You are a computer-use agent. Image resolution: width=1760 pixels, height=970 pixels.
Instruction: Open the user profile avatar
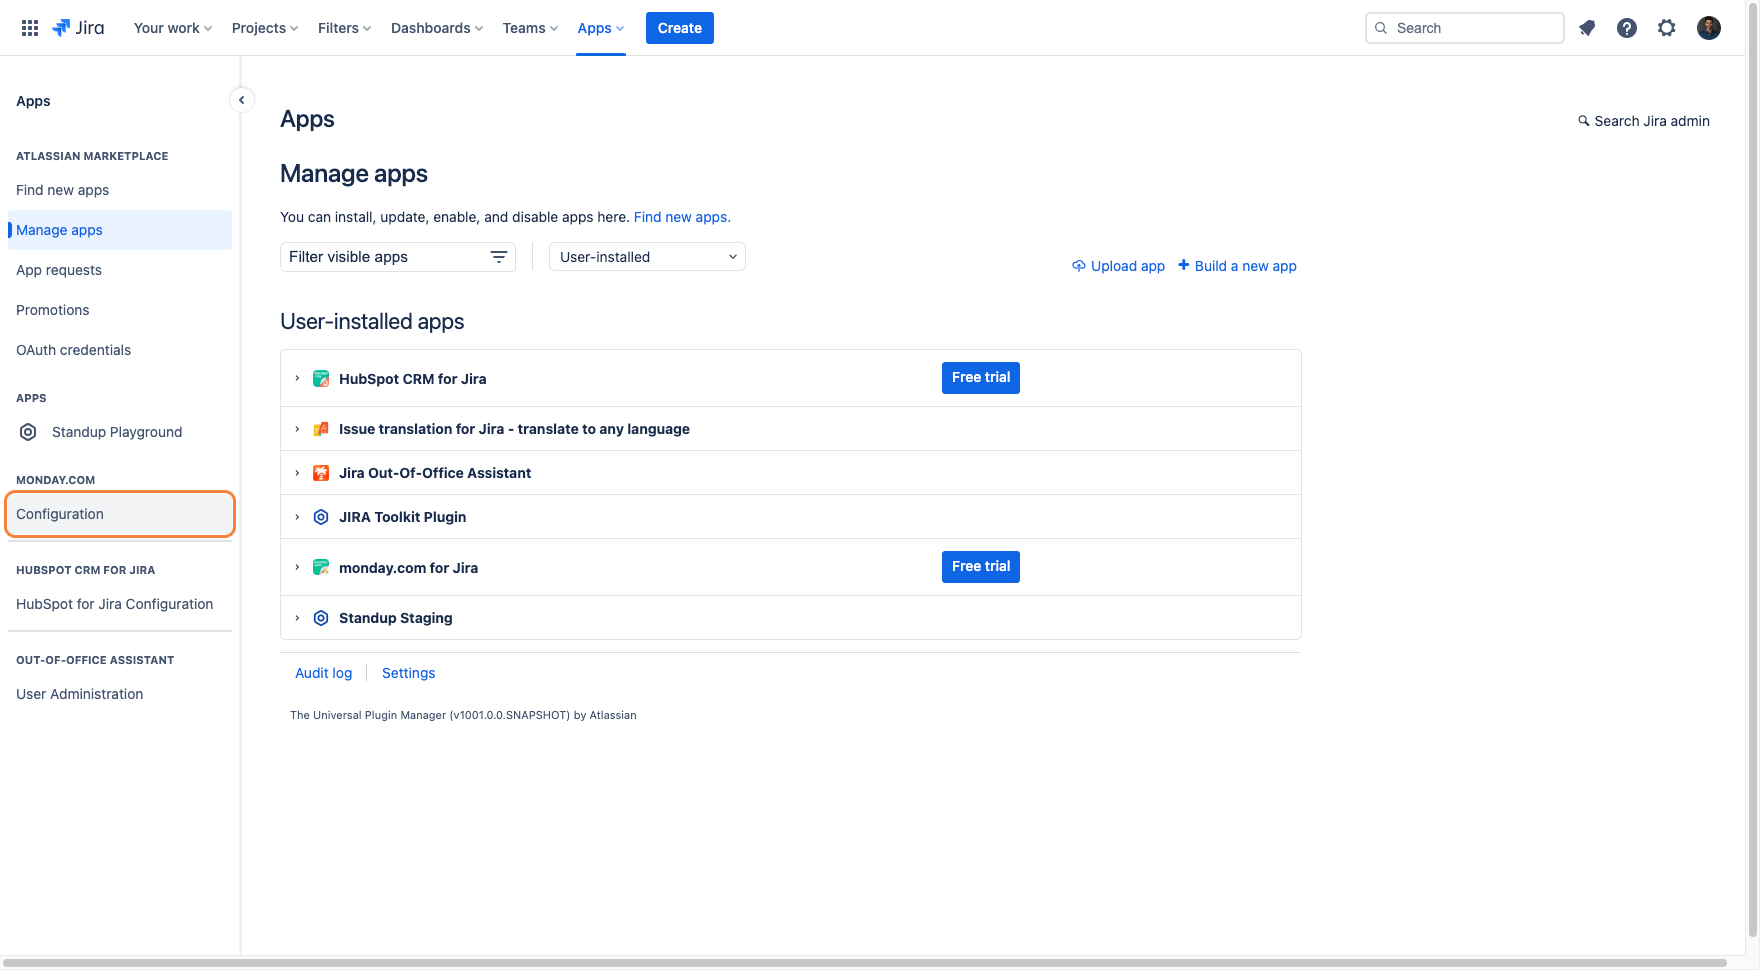click(1709, 28)
